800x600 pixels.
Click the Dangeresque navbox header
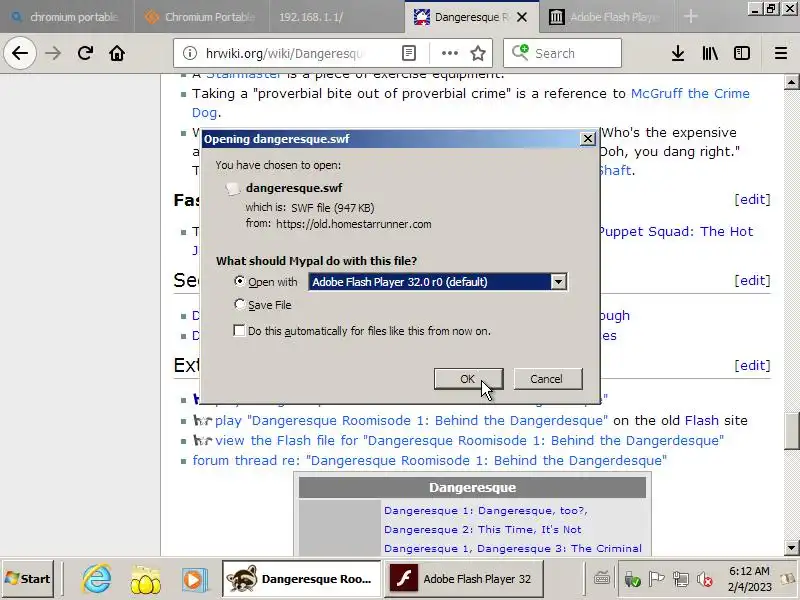click(x=472, y=487)
